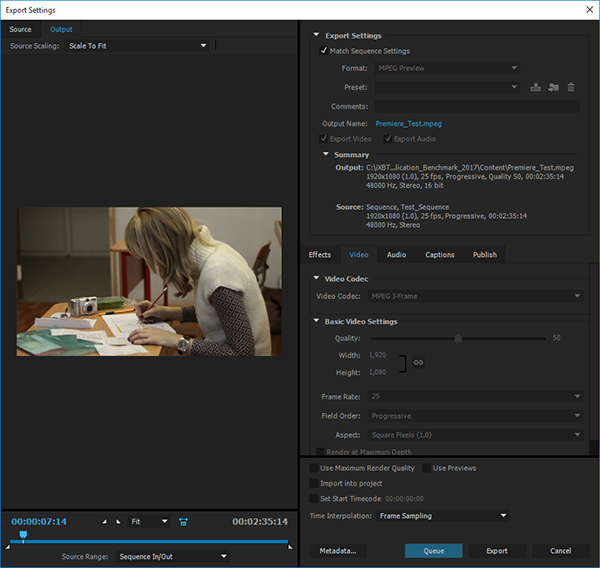The image size is (600, 568).
Task: Check the Import into project box
Action: [x=314, y=483]
